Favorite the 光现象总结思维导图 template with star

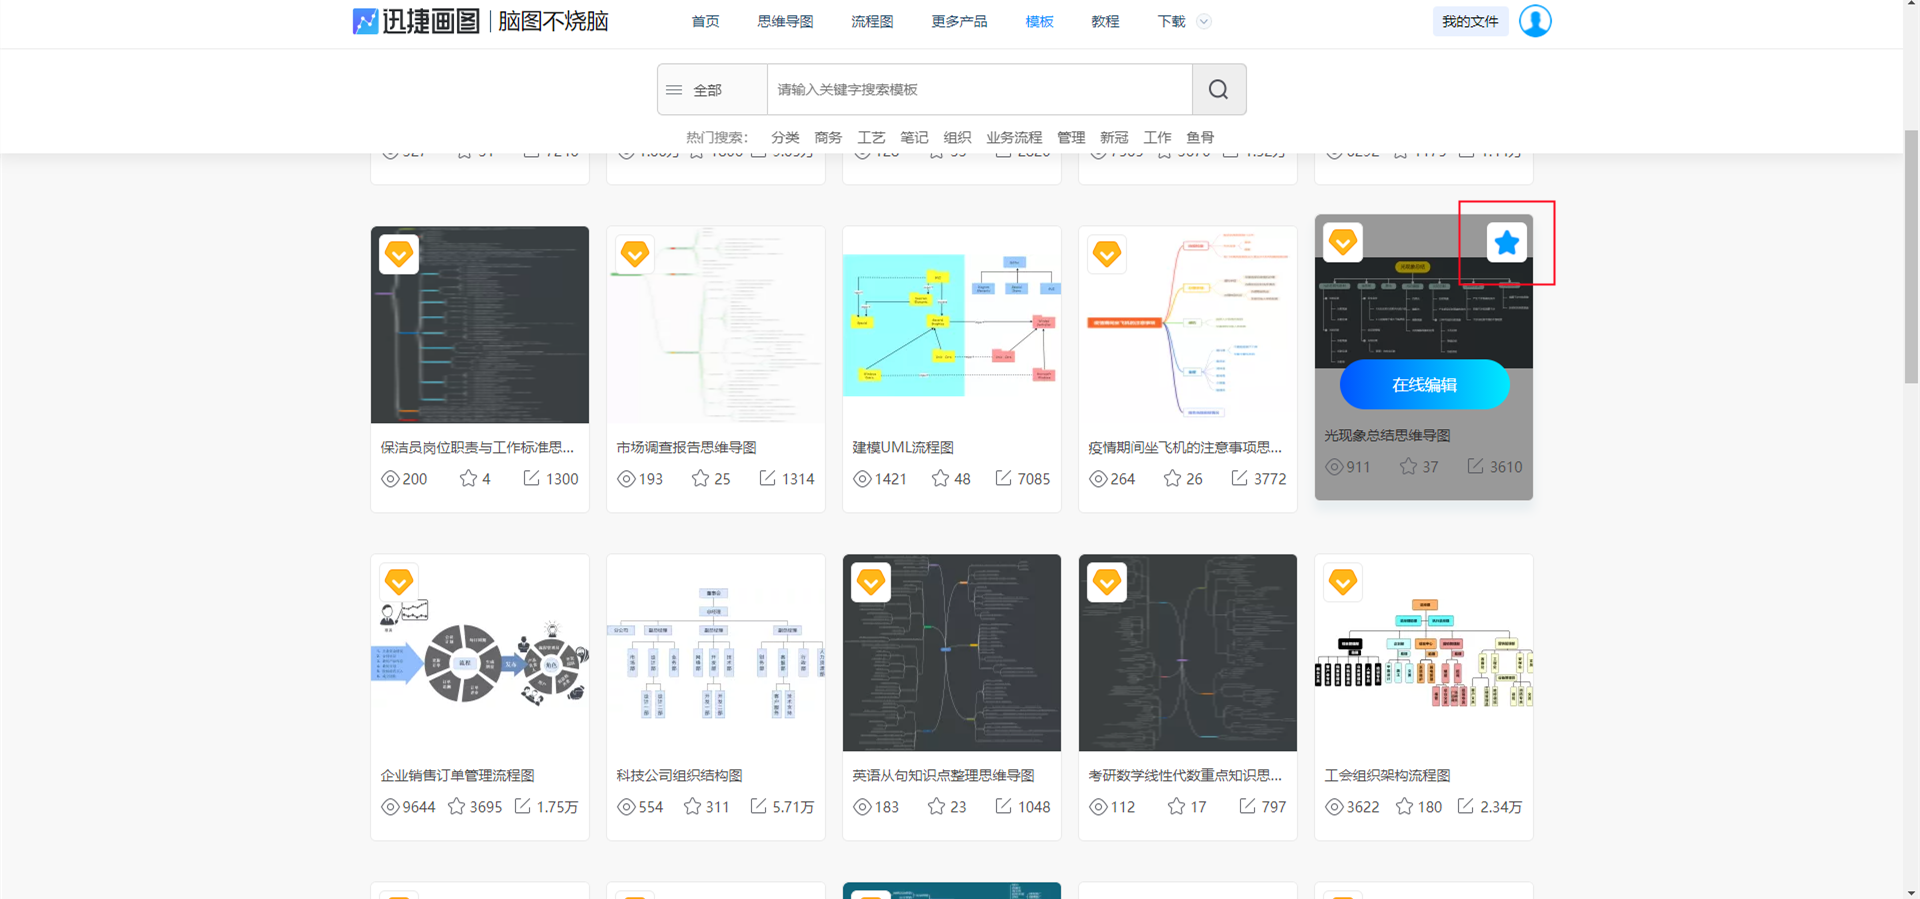coord(1506,243)
